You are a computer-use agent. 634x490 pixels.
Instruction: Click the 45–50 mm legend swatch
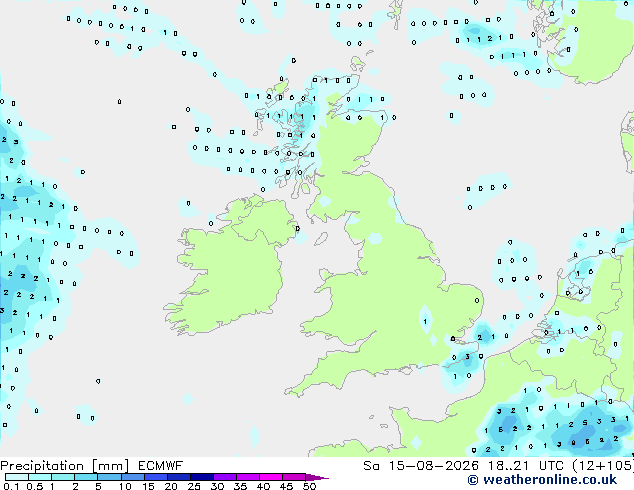click(x=294, y=477)
